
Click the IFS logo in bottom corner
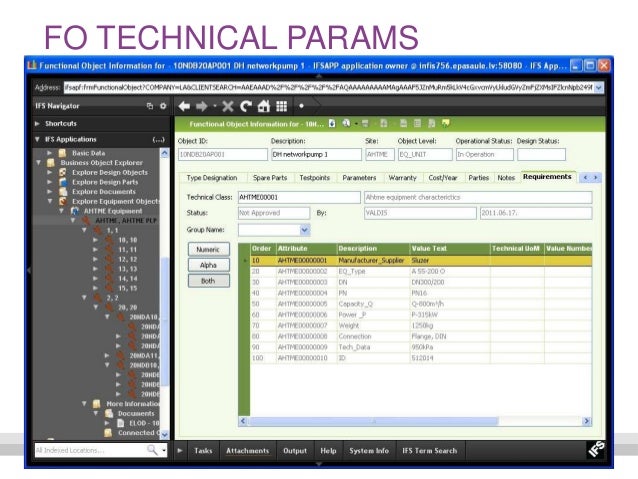(596, 449)
